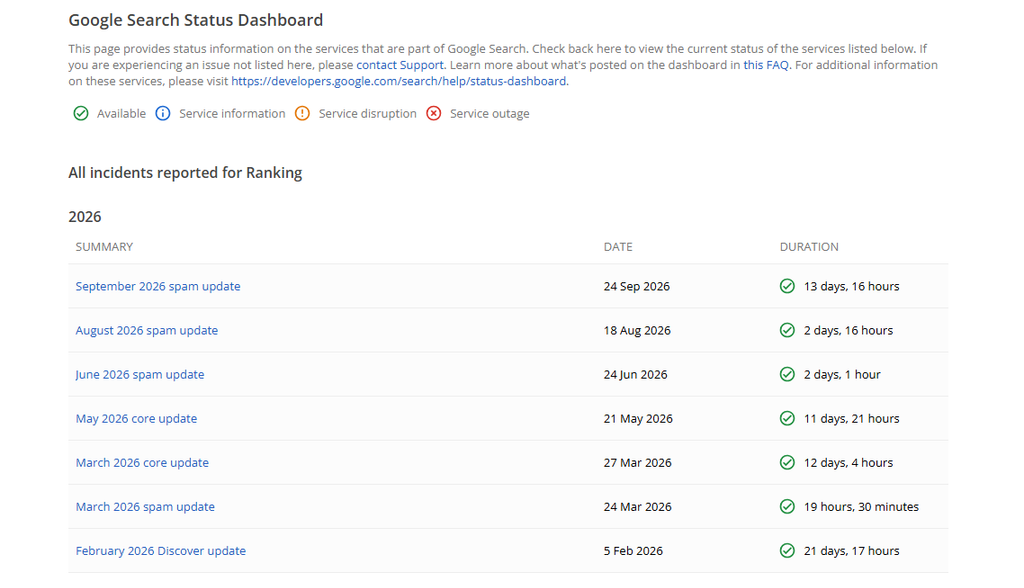Open September 2026 spam update incident
Viewport: 1024px width, 588px height.
tap(158, 286)
